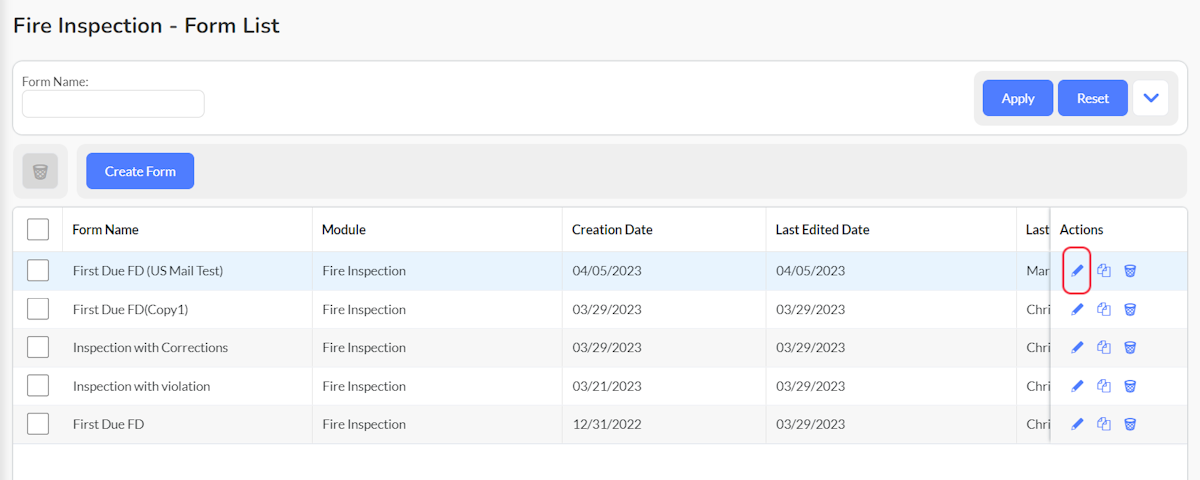Delete the First Due FD(Copy1) form
This screenshot has width=1200, height=480.
pos(1130,309)
